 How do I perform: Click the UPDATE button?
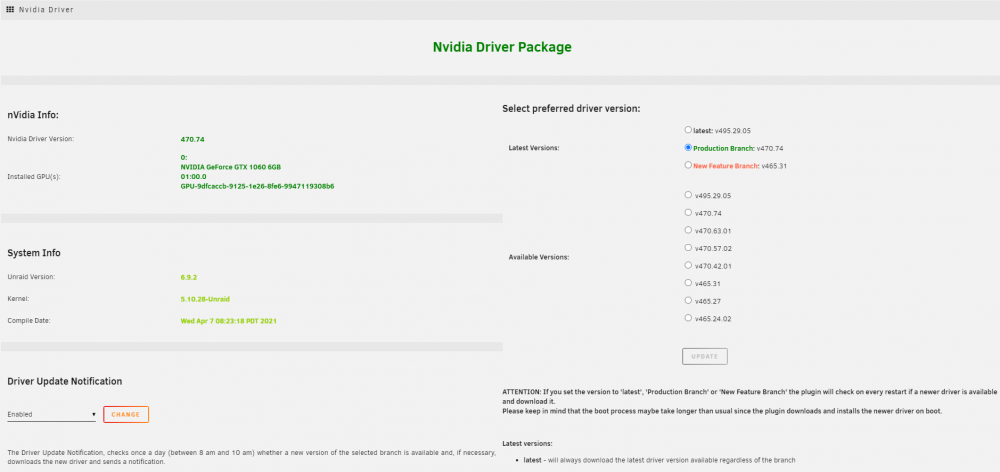coord(705,357)
